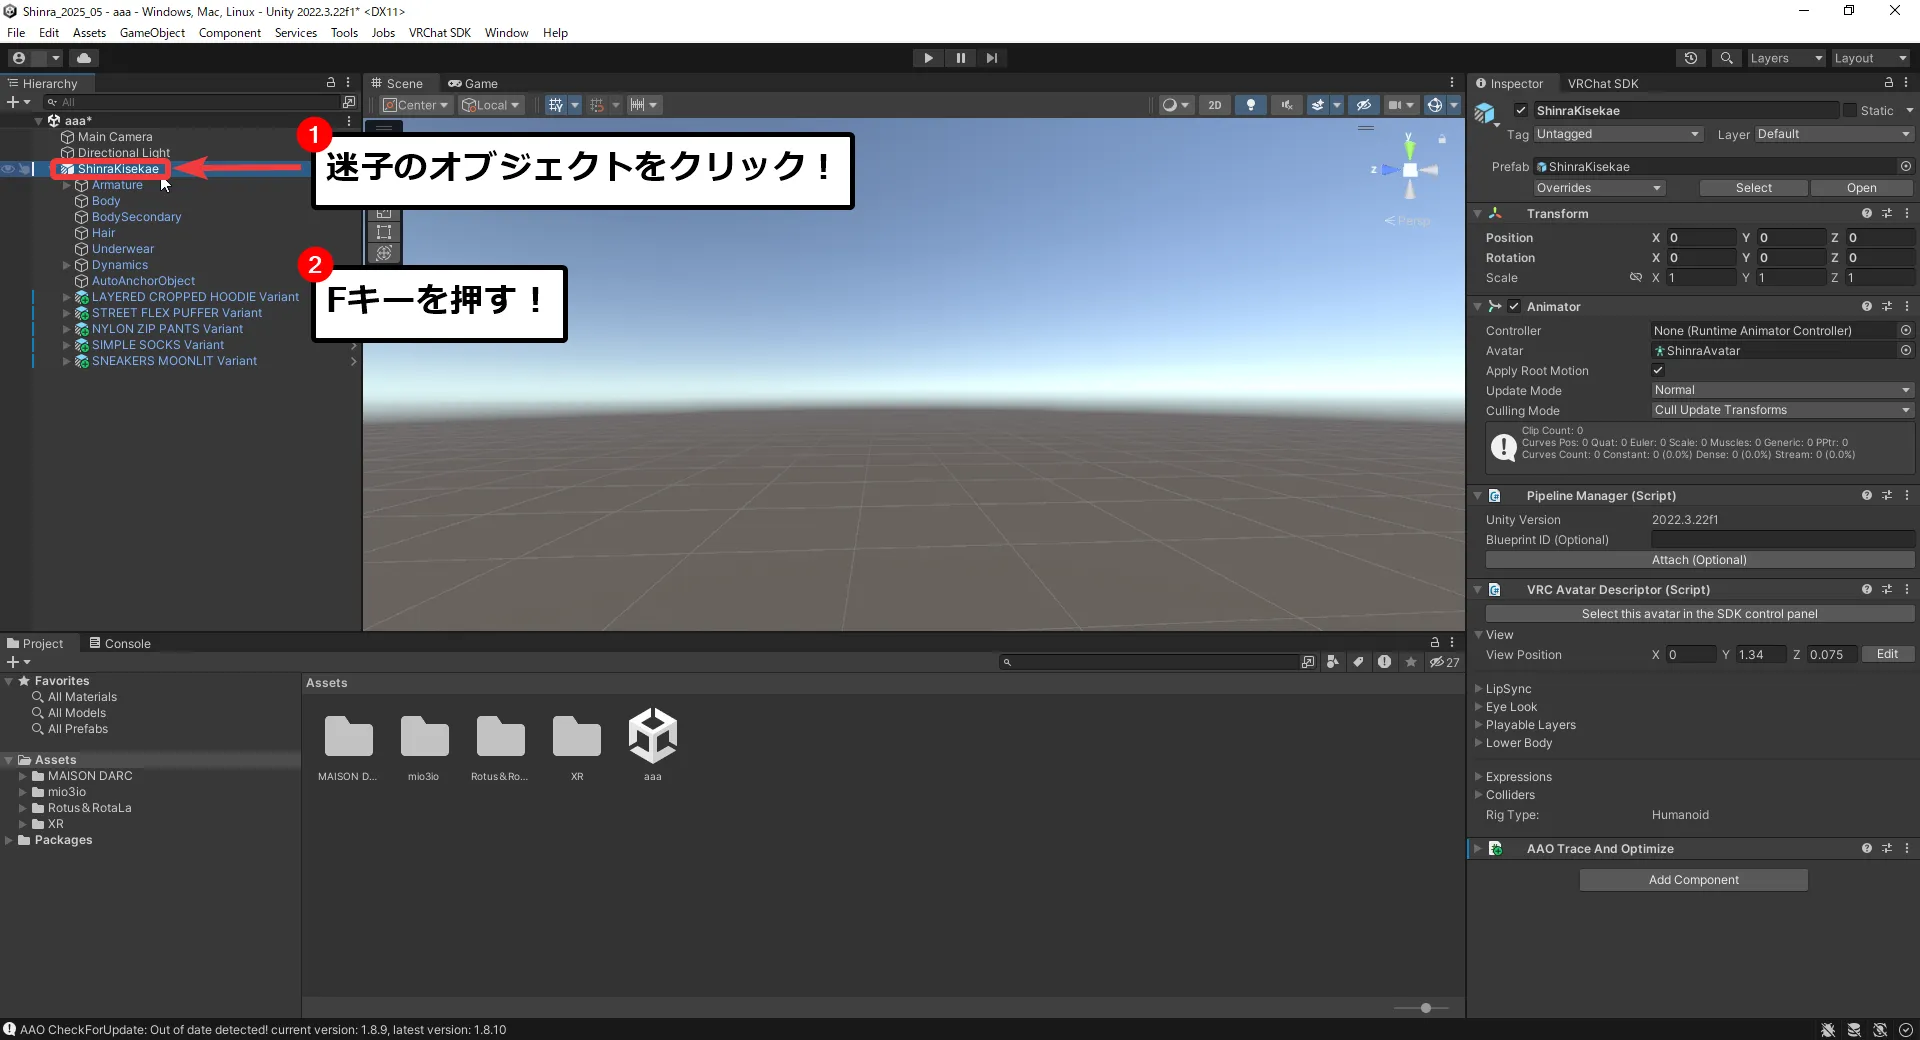
Task: Expand the Armature object in Hierarchy
Action: tap(67, 185)
